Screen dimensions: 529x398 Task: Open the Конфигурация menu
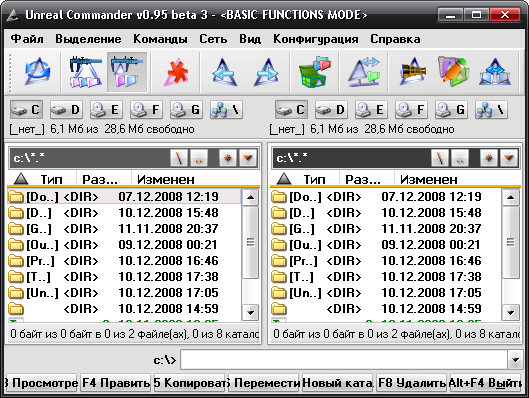click(x=315, y=39)
